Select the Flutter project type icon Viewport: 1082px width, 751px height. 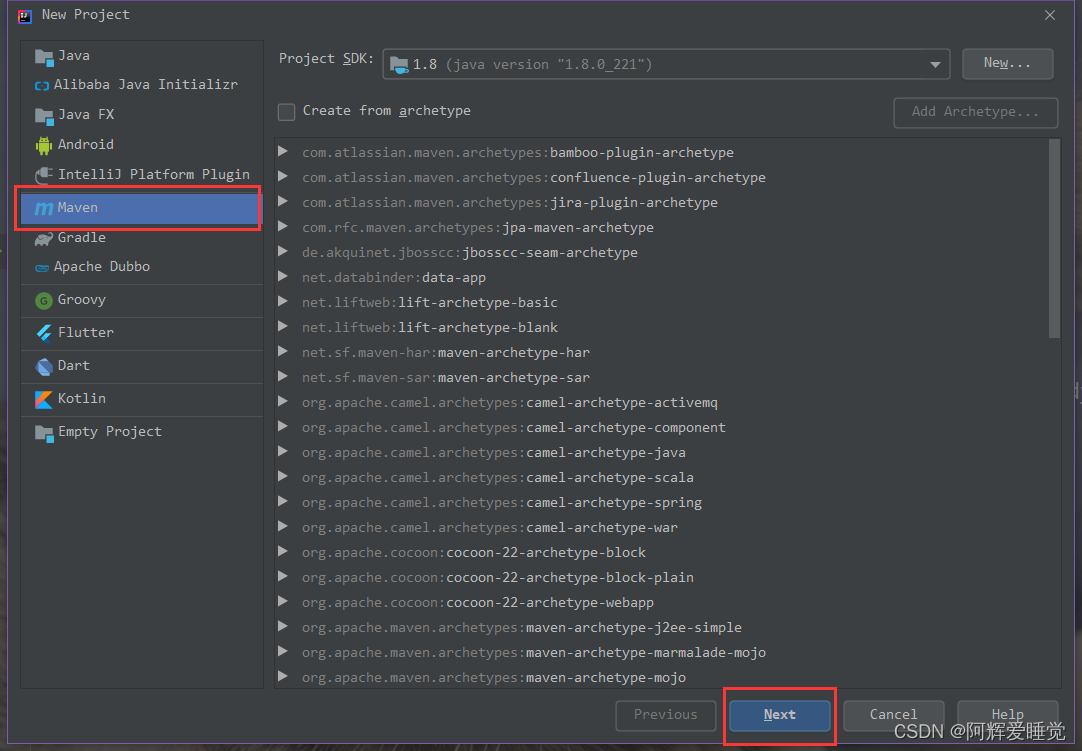click(43, 332)
